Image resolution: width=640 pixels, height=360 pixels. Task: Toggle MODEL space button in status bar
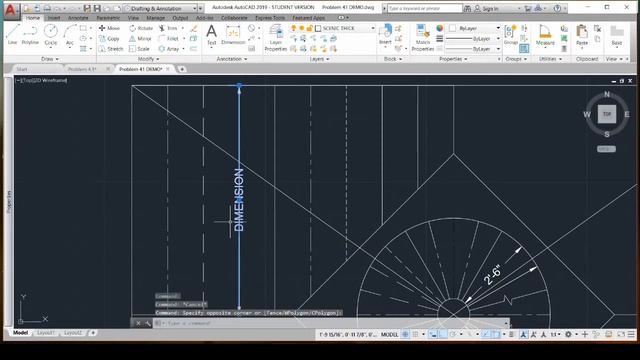[389, 334]
